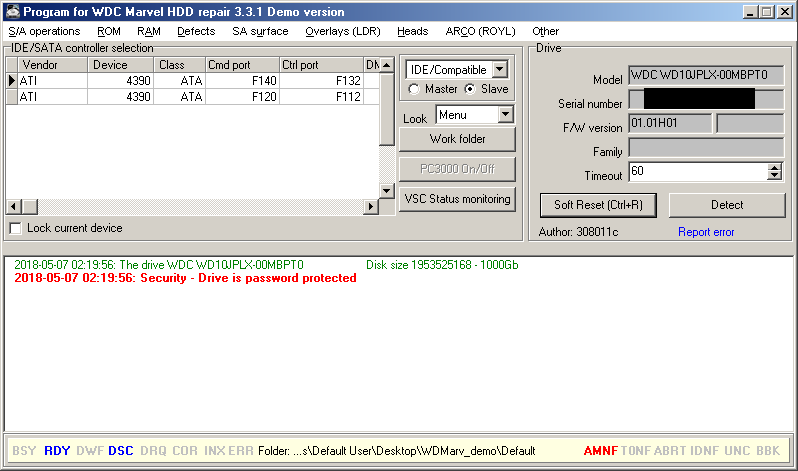Click the VSC Status monitoring button

(x=457, y=199)
